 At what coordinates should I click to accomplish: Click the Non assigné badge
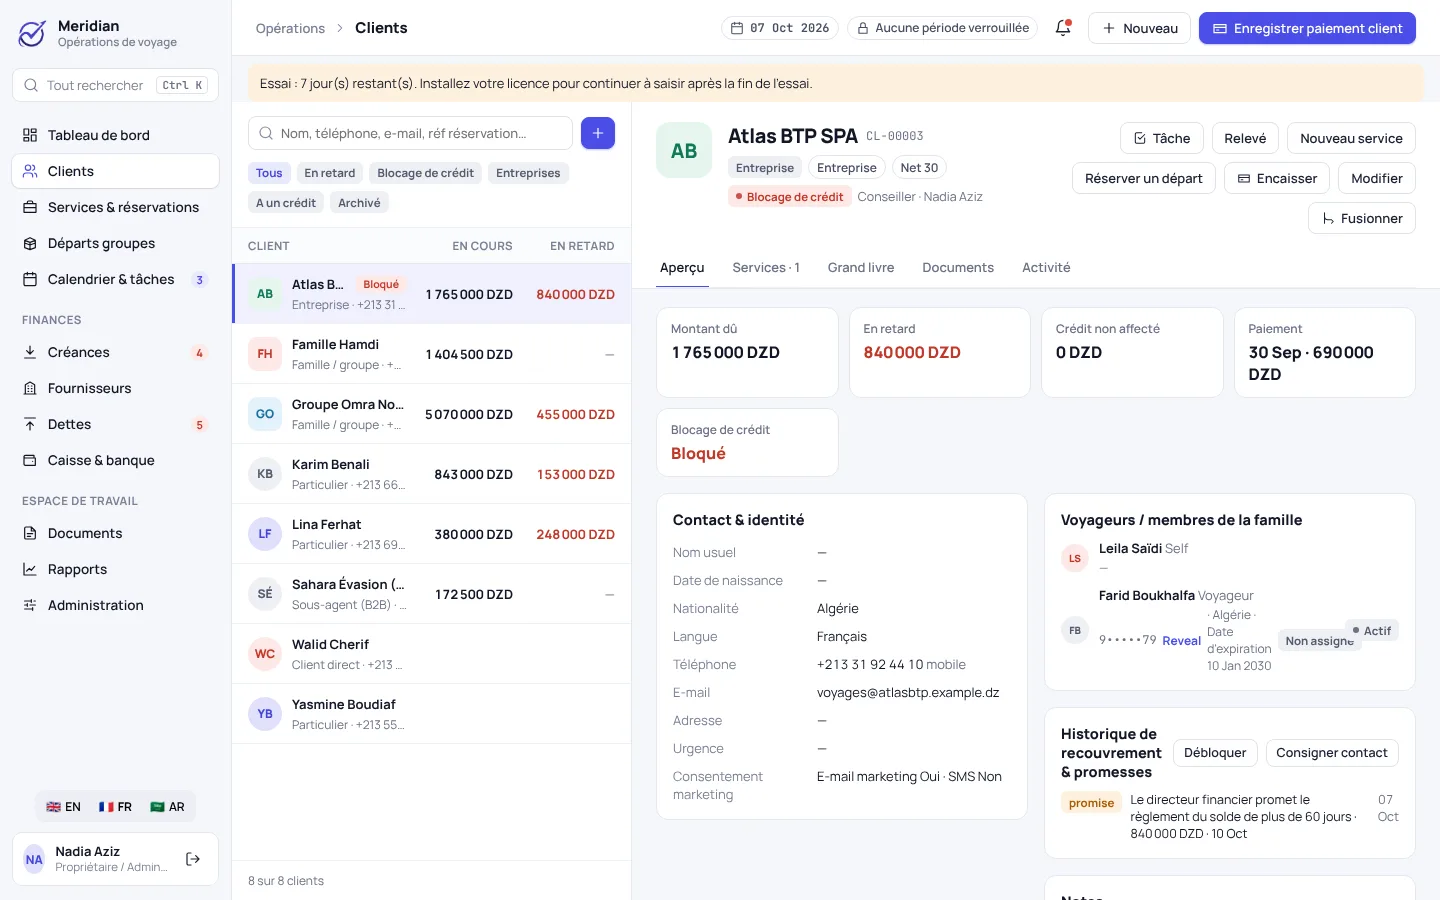1319,641
